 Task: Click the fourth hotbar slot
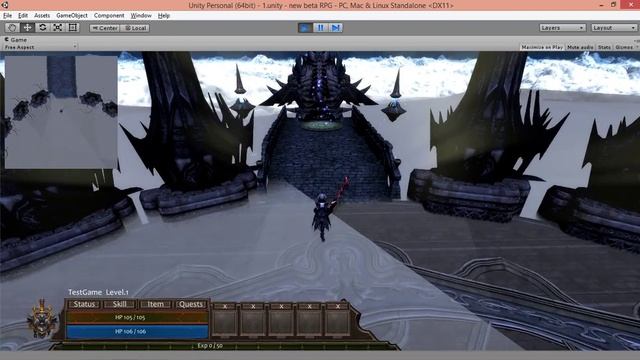tap(309, 323)
